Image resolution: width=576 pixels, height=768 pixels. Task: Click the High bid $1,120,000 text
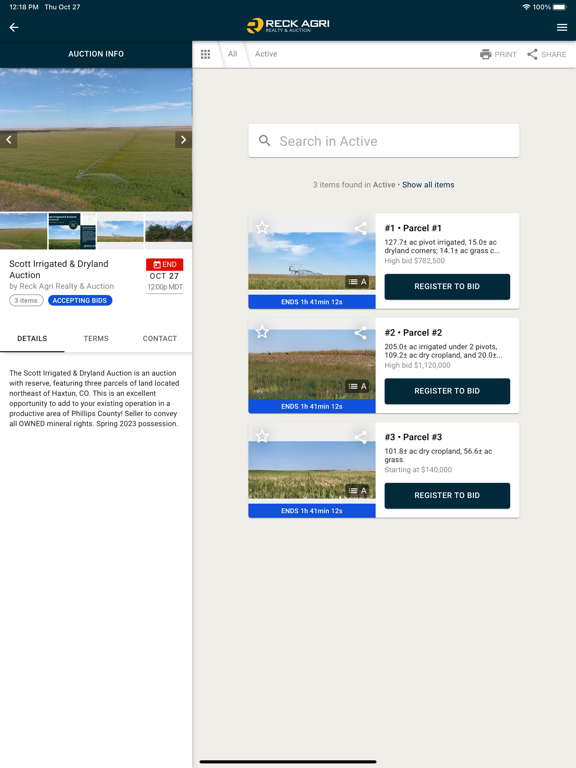tap(417, 365)
